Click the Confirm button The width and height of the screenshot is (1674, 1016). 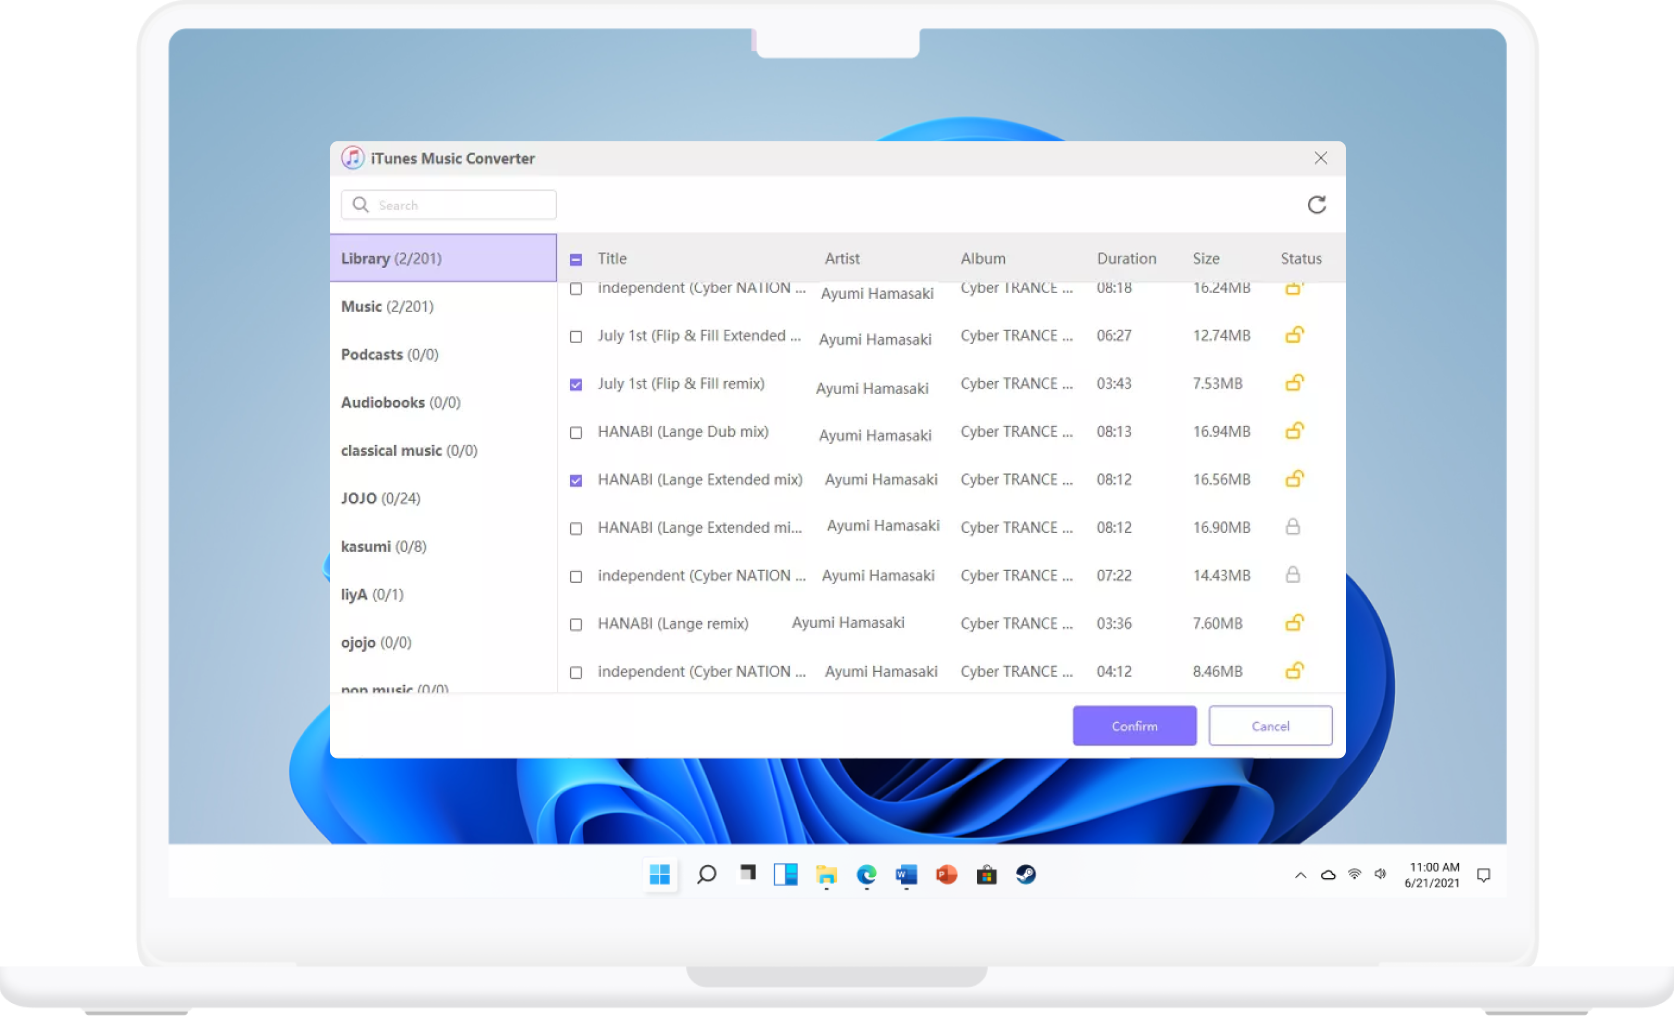tap(1134, 726)
